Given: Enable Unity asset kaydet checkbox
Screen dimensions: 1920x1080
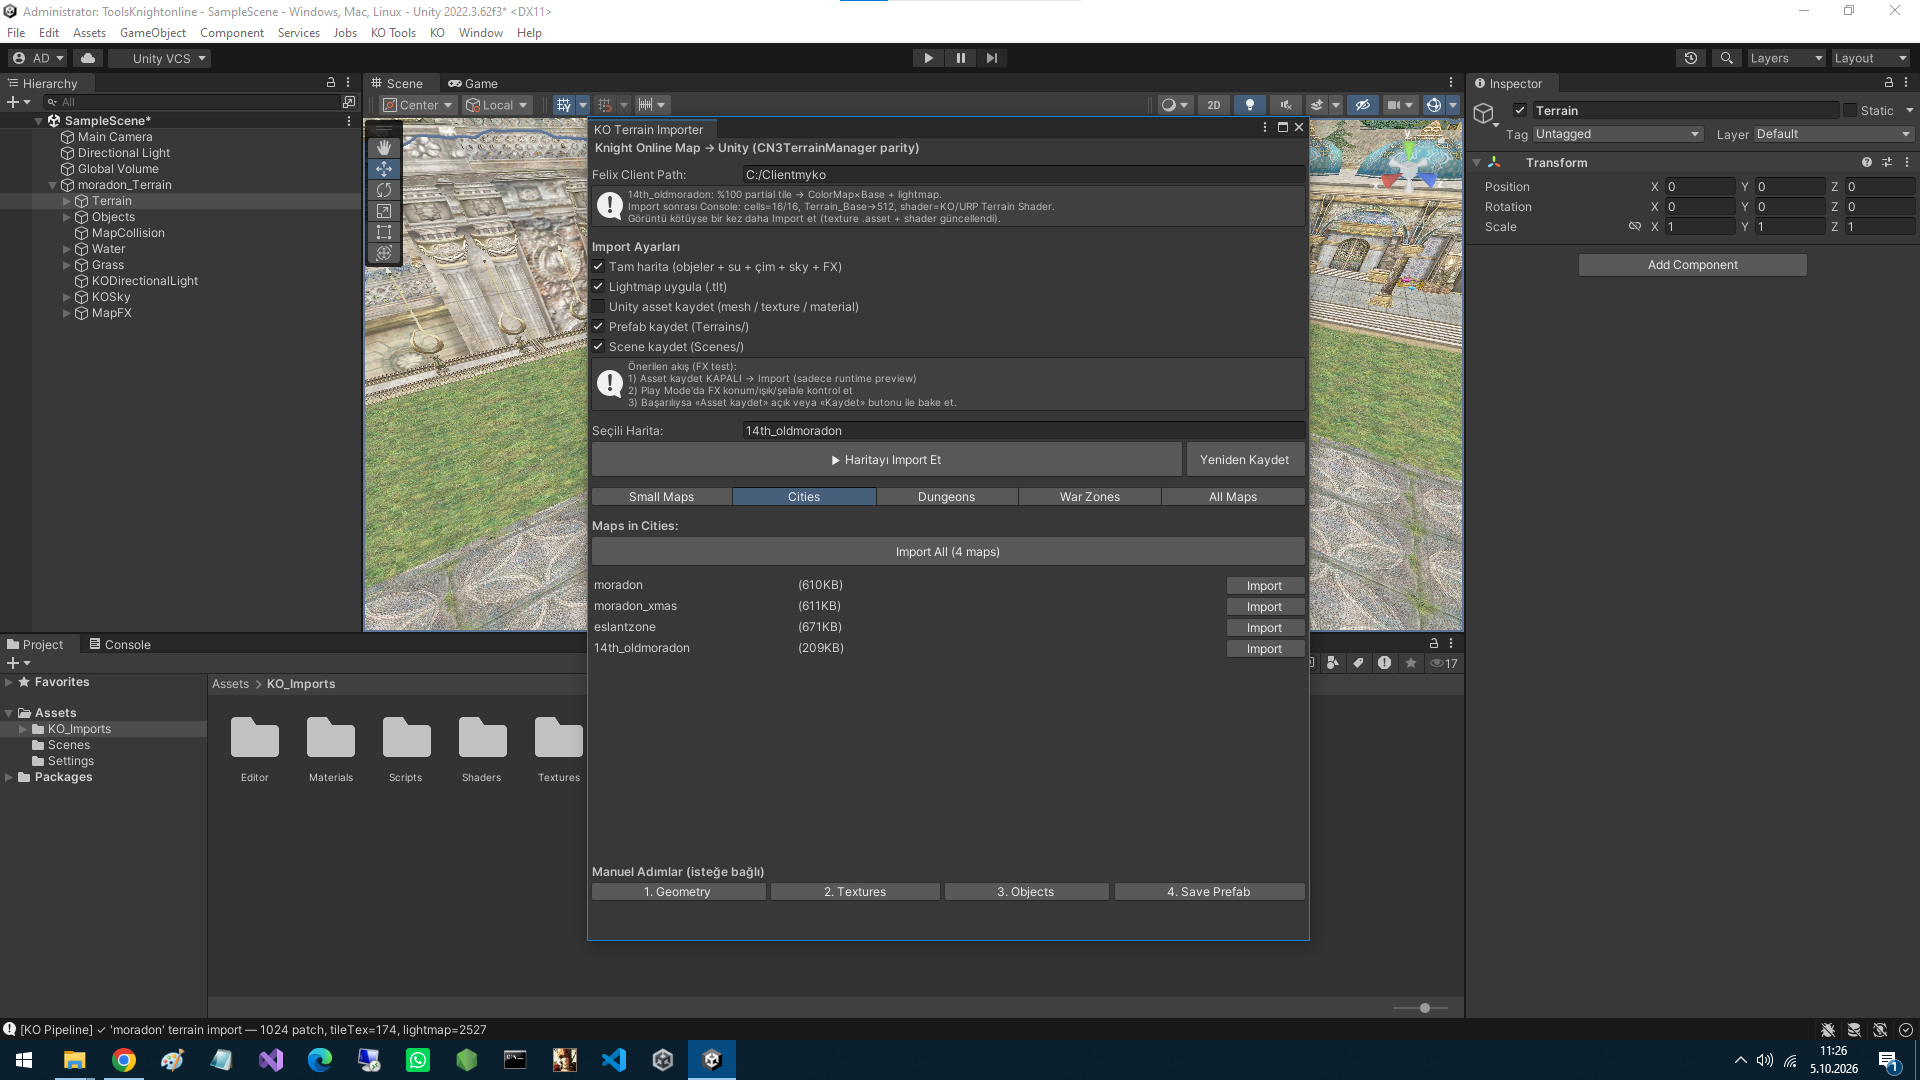Looking at the screenshot, I should 598,307.
